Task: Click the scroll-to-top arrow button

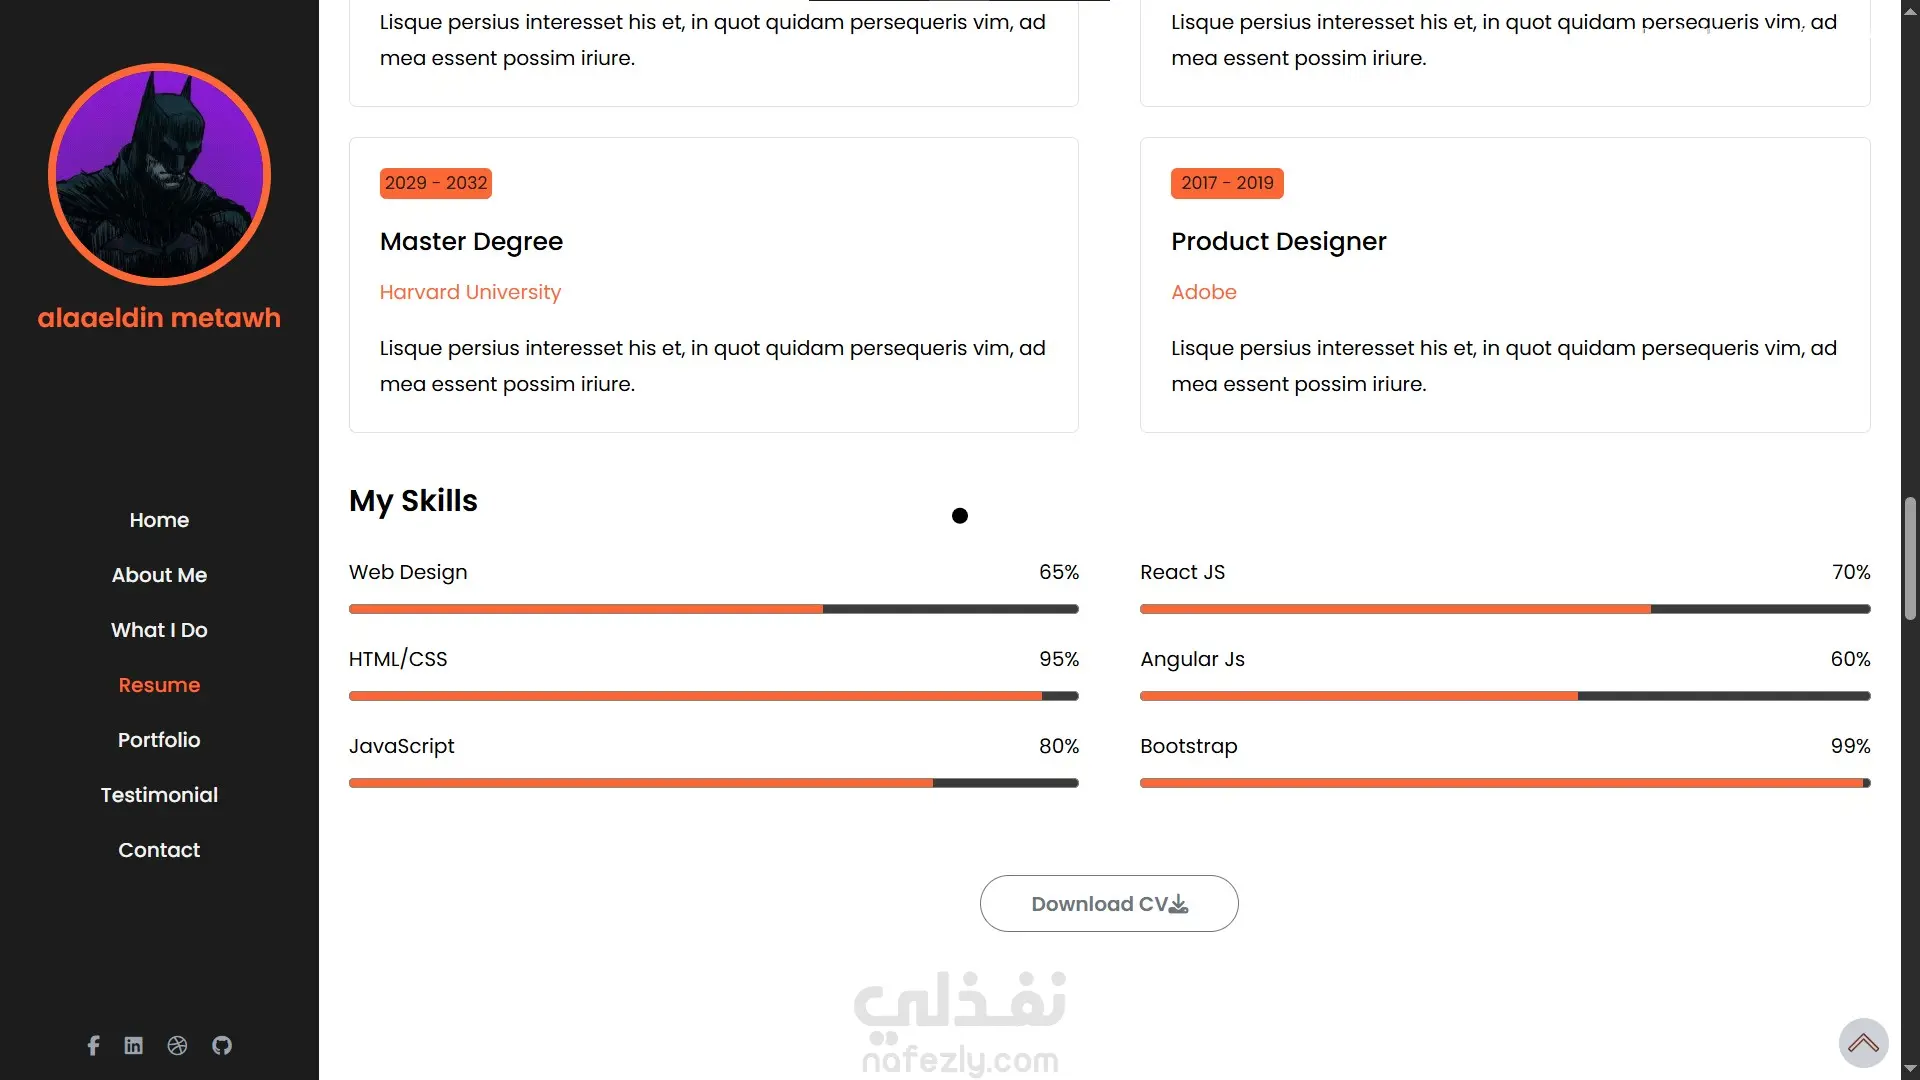Action: click(1863, 1043)
